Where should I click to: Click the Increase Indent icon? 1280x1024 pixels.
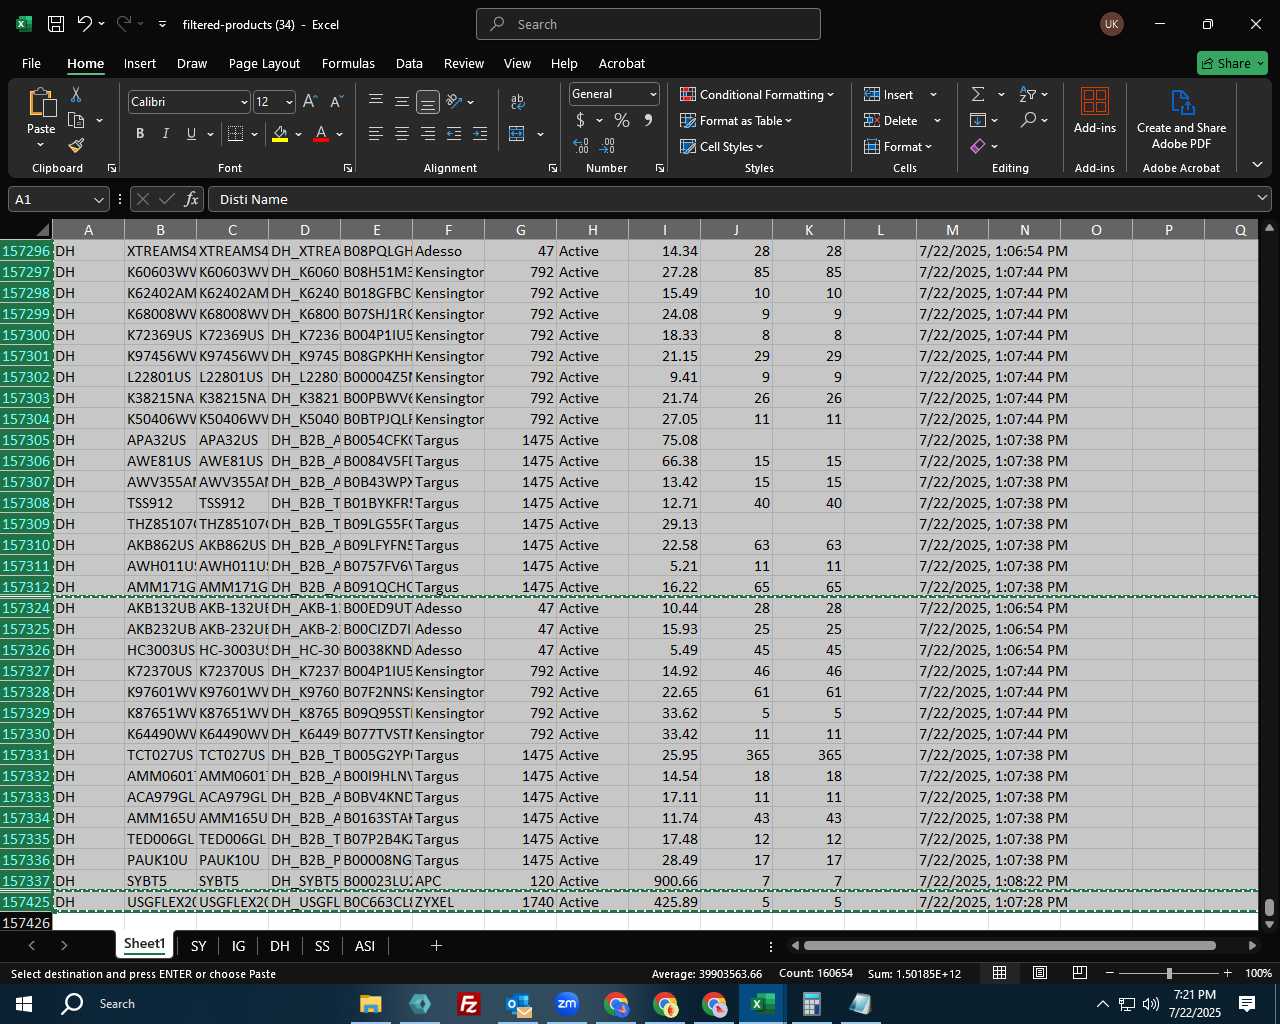(480, 134)
